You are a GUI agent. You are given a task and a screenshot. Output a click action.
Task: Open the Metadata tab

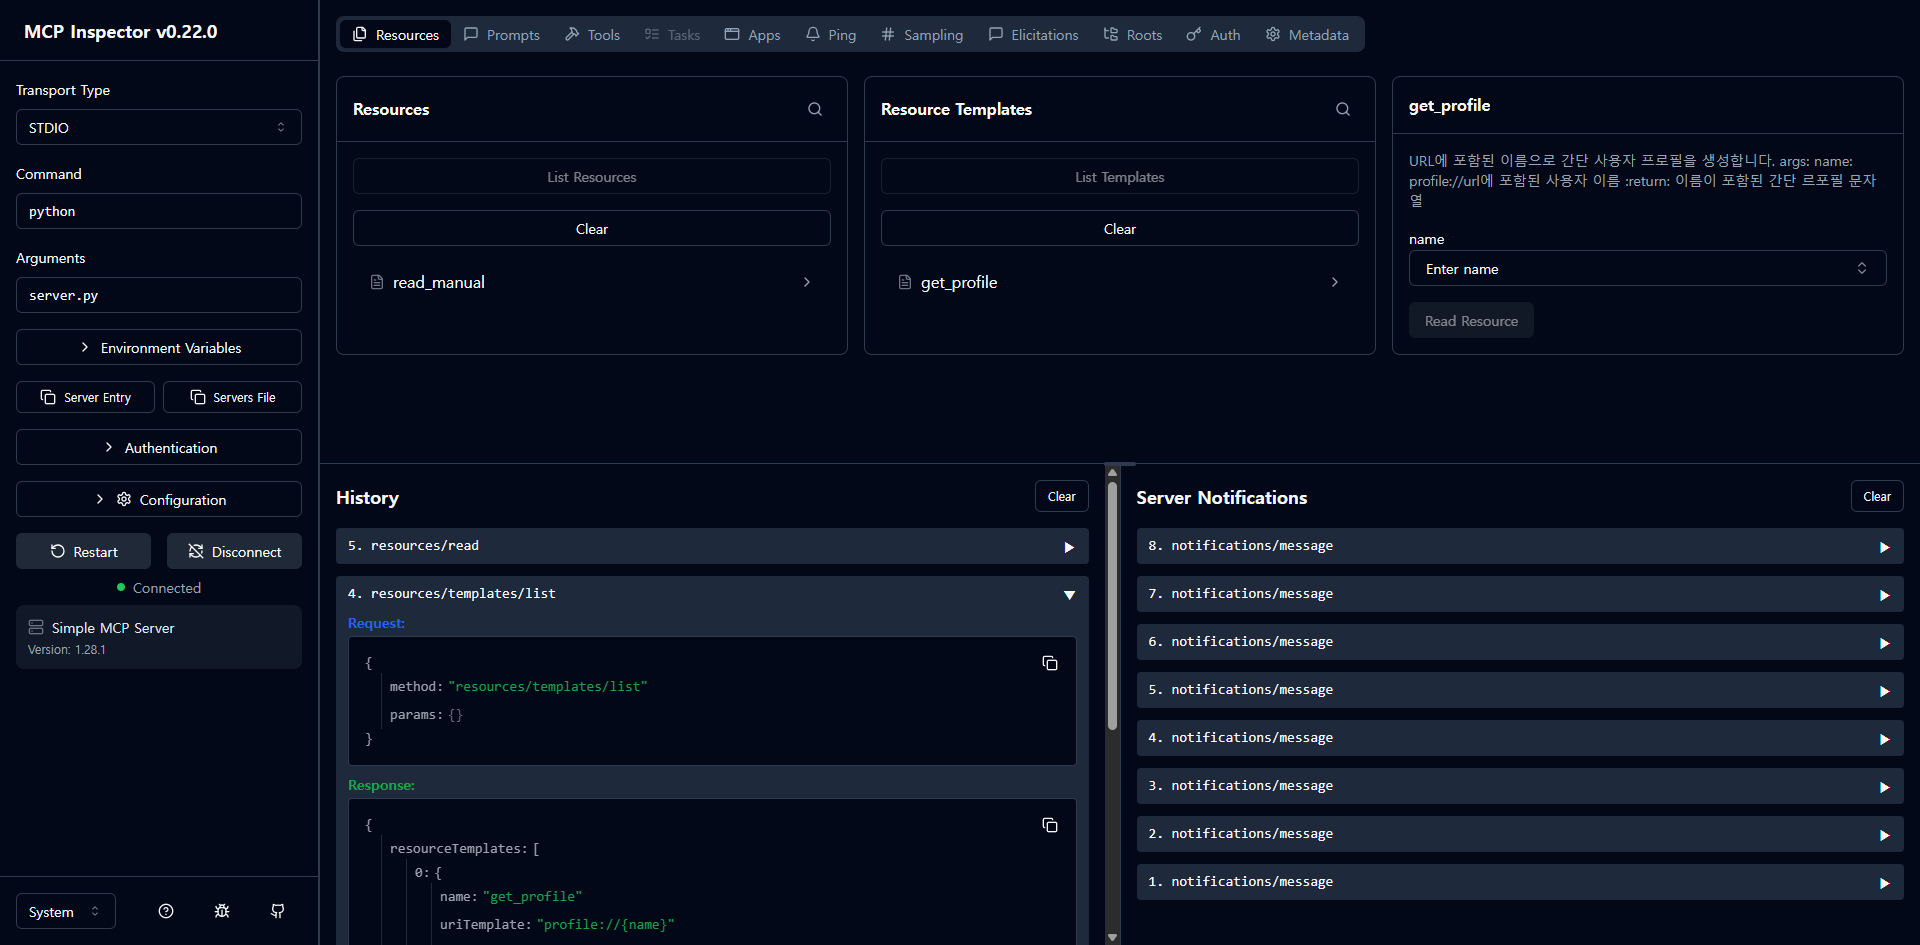1307,34
